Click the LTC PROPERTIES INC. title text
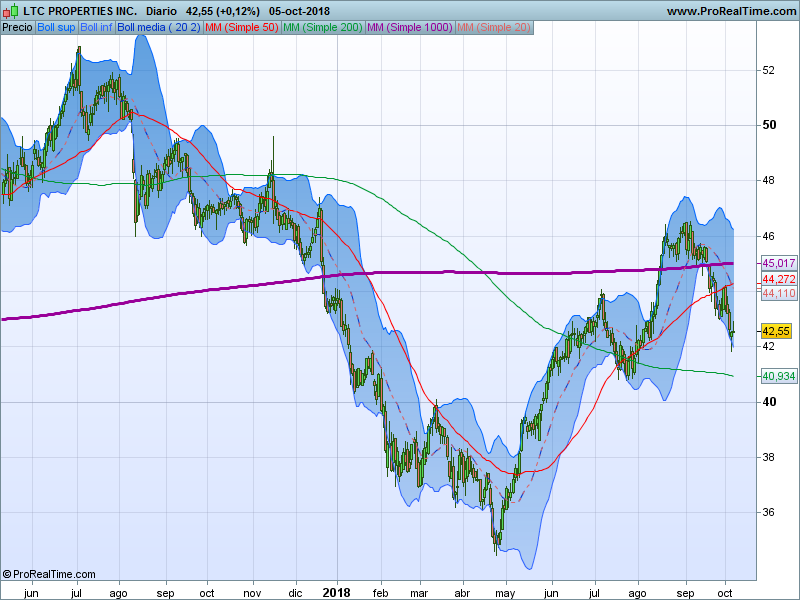This screenshot has height=600, width=800. point(80,11)
